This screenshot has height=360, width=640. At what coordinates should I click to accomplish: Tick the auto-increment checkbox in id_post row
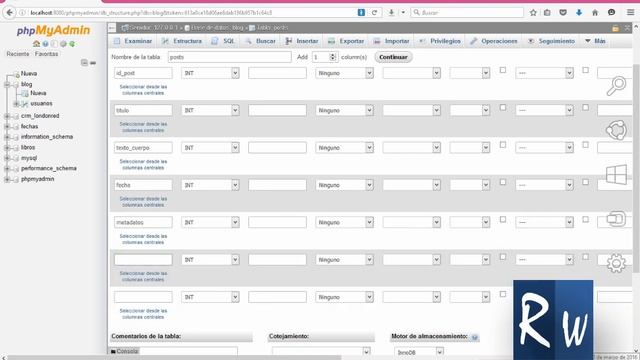585,70
